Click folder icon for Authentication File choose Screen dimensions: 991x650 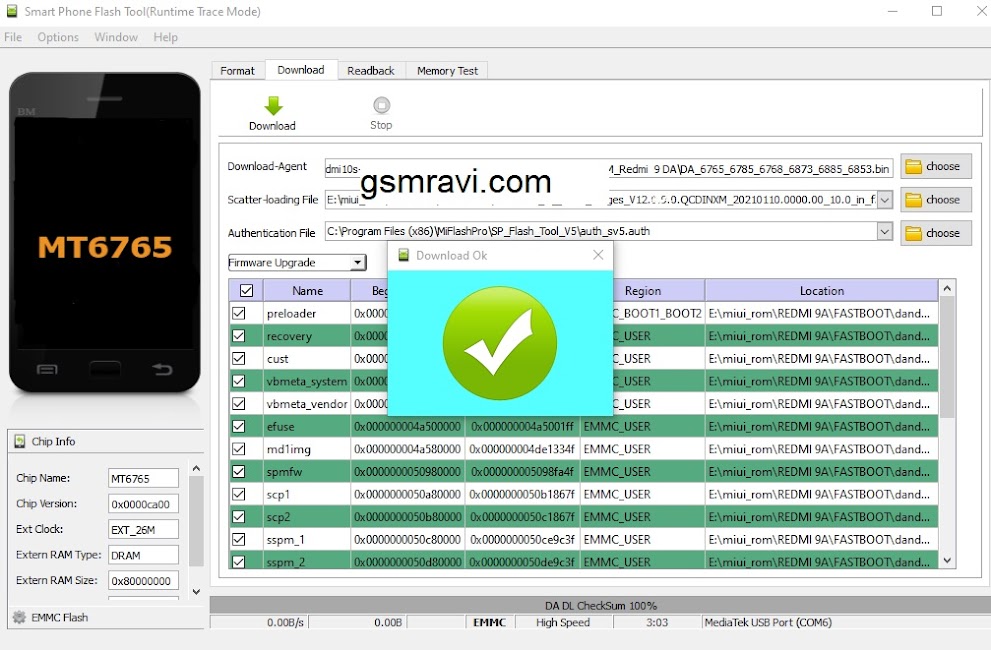point(913,233)
